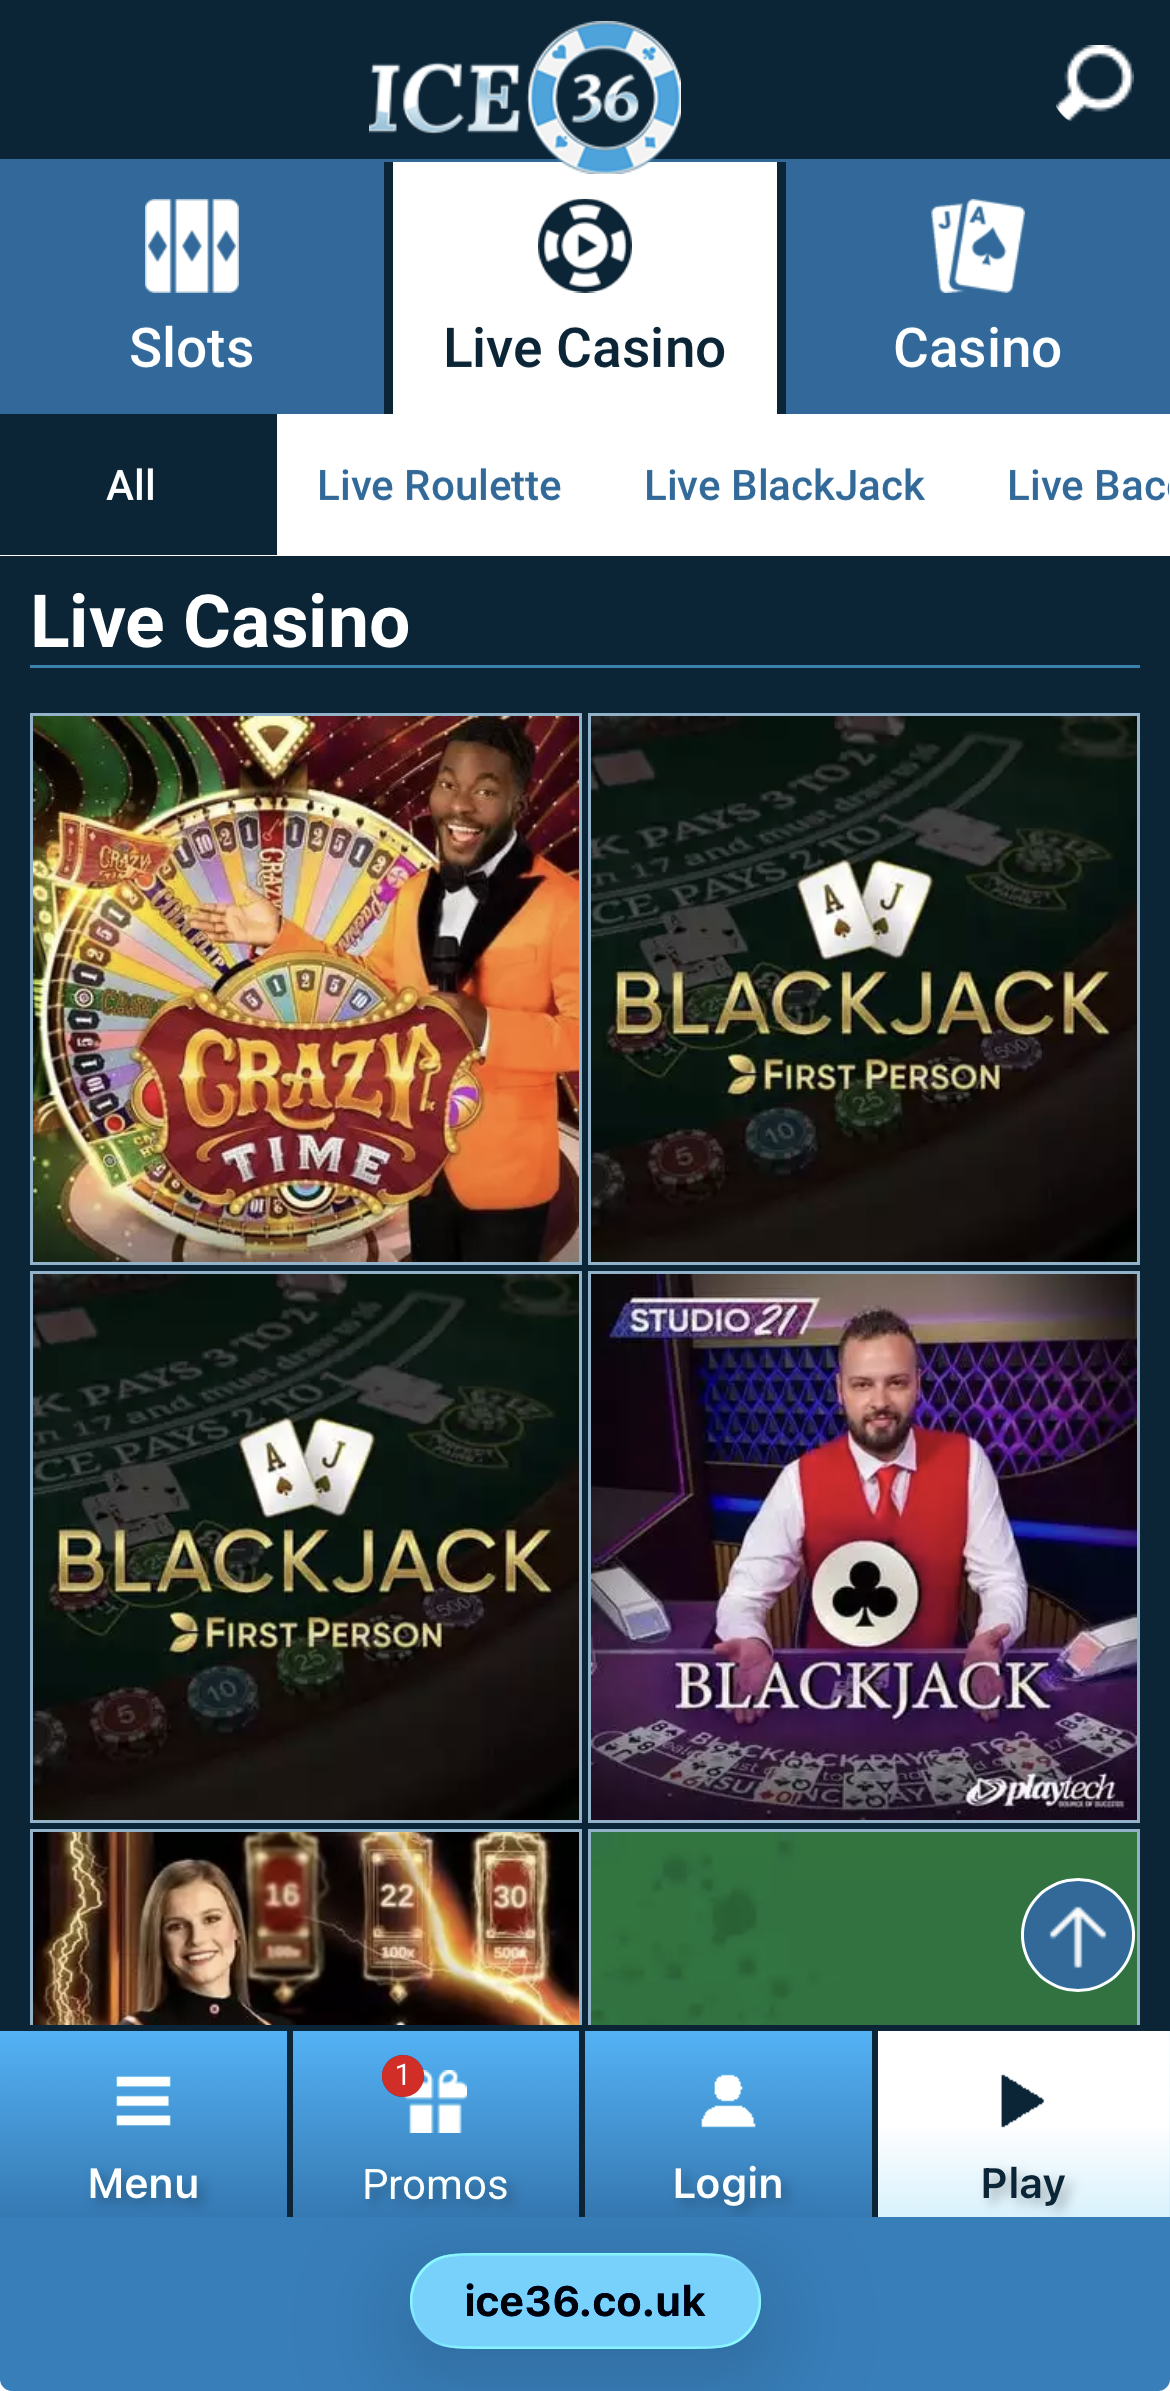Choose the partially visible Live Baccarat filter
1170x2391 pixels.
click(x=1088, y=485)
